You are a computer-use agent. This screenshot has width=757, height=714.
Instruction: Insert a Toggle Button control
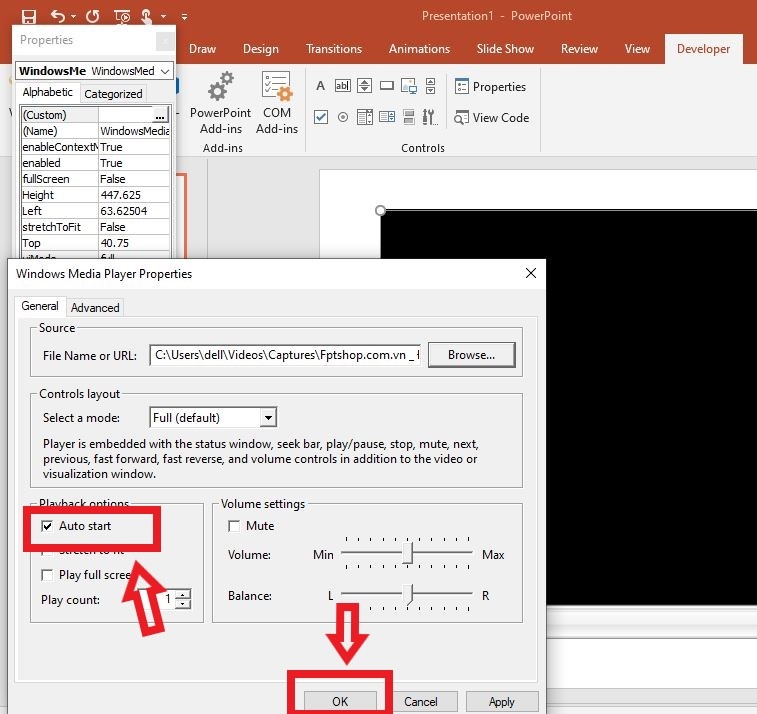click(409, 117)
